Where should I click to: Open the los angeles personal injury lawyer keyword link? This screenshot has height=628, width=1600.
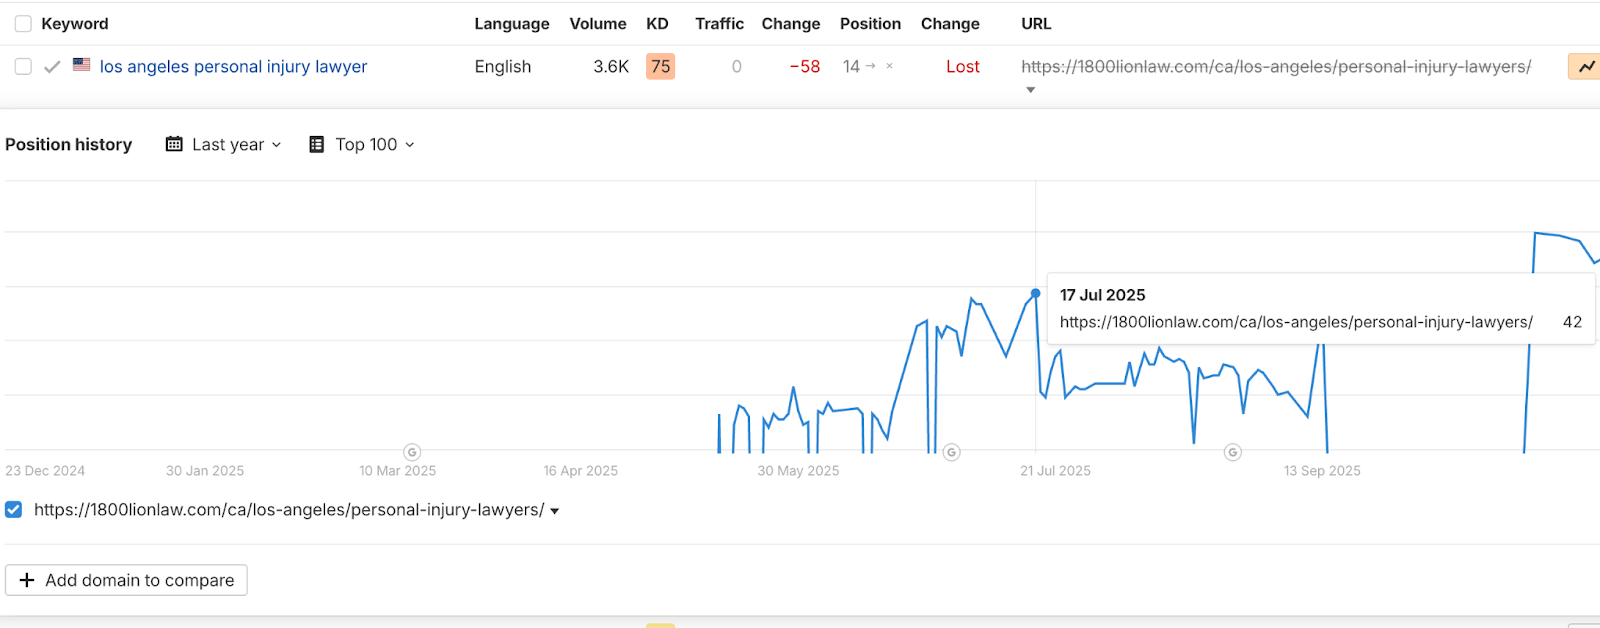[x=233, y=67]
